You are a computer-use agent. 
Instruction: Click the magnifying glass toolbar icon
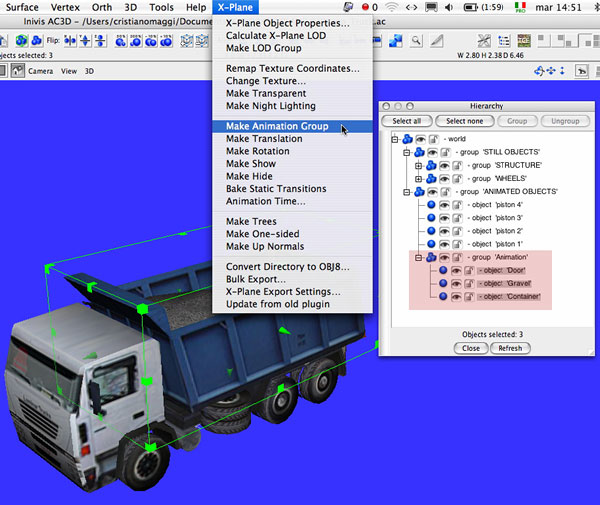416,40
